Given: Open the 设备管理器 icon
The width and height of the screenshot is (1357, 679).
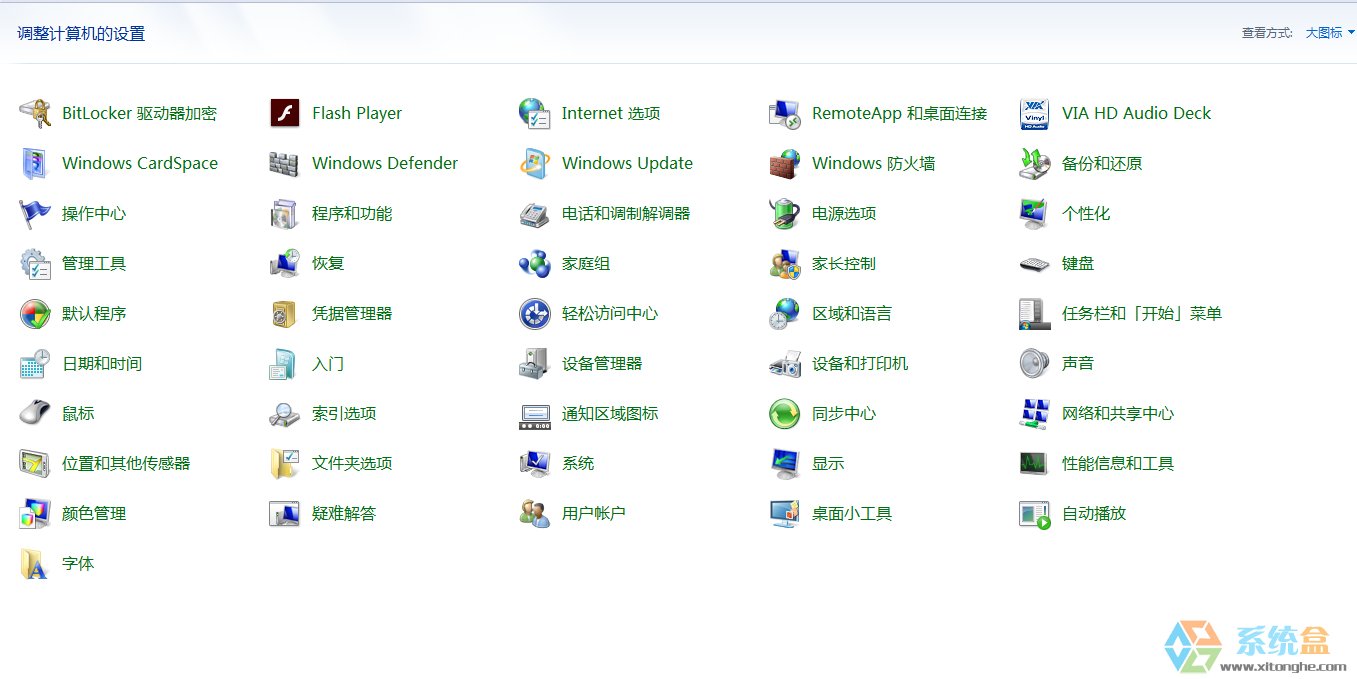Looking at the screenshot, I should coord(535,364).
